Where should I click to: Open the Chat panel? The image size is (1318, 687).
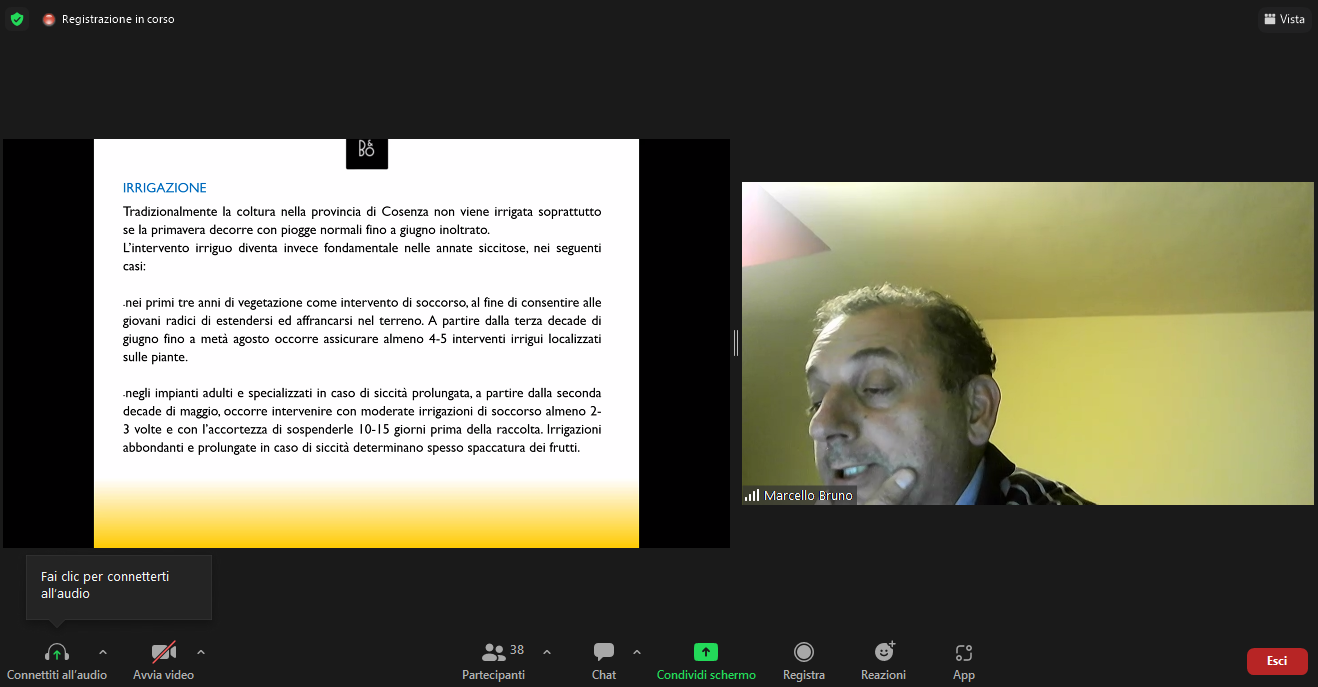[604, 661]
